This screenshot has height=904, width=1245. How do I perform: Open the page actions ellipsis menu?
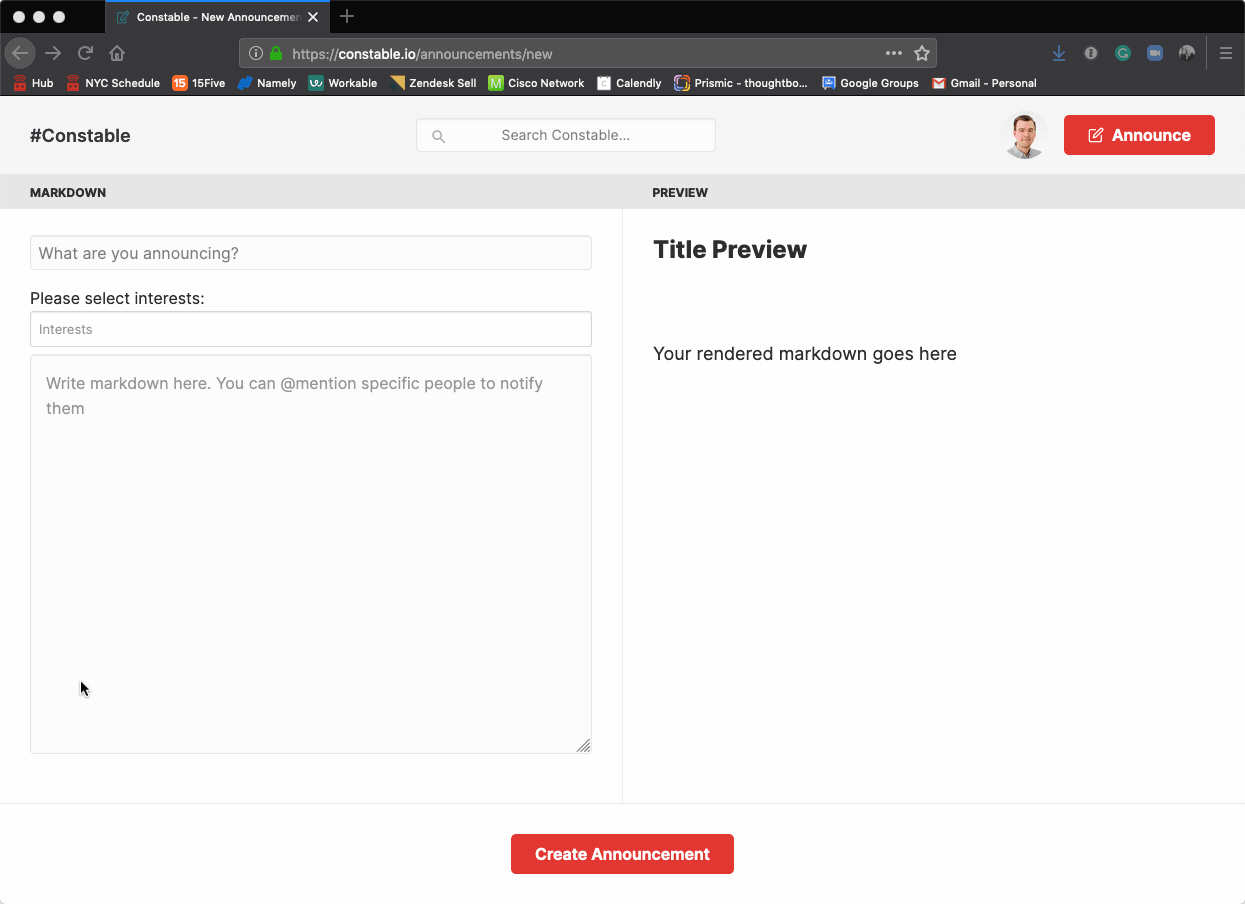(893, 53)
